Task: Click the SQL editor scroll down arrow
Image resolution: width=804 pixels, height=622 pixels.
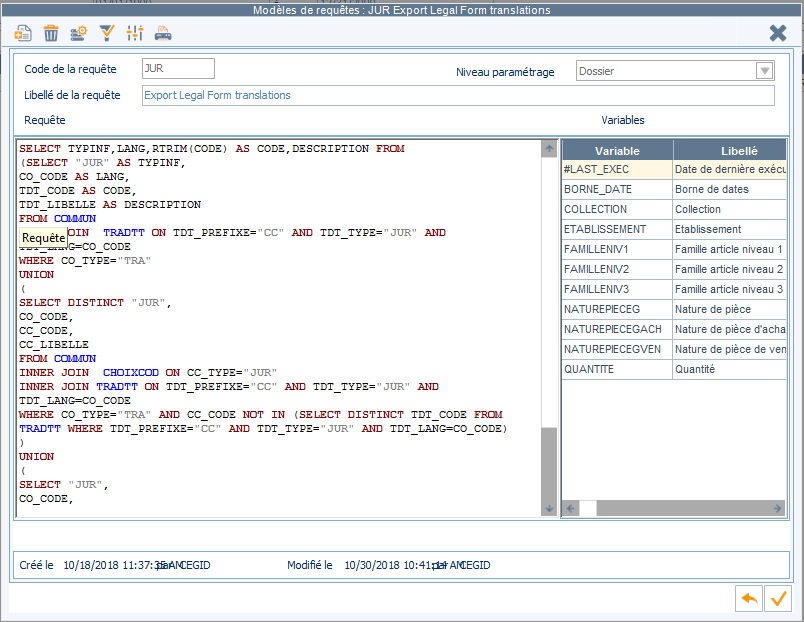Action: pos(549,509)
